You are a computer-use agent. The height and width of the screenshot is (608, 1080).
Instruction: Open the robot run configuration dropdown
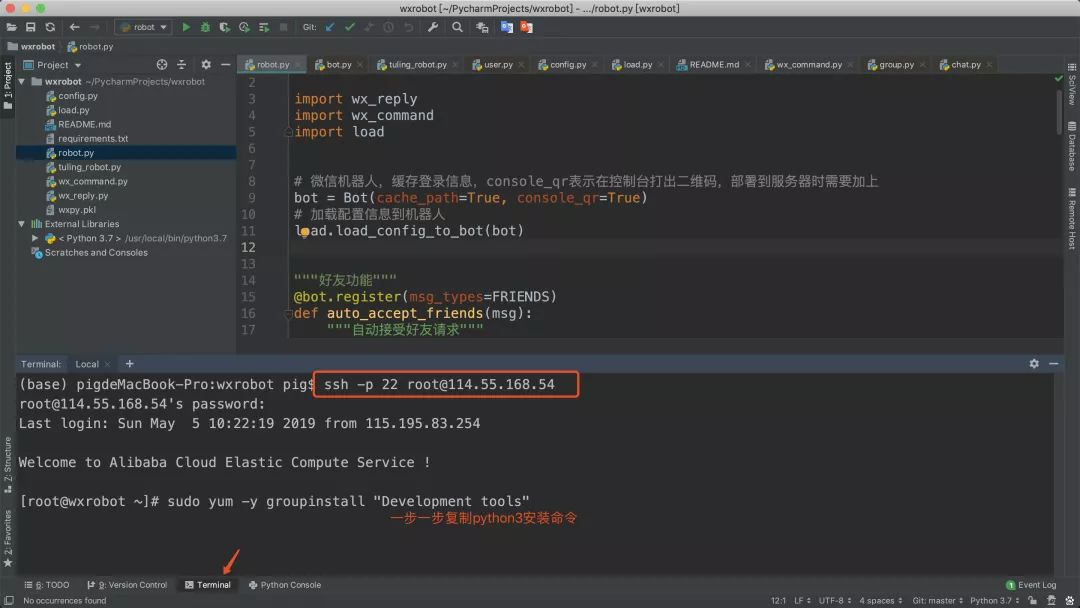point(143,27)
